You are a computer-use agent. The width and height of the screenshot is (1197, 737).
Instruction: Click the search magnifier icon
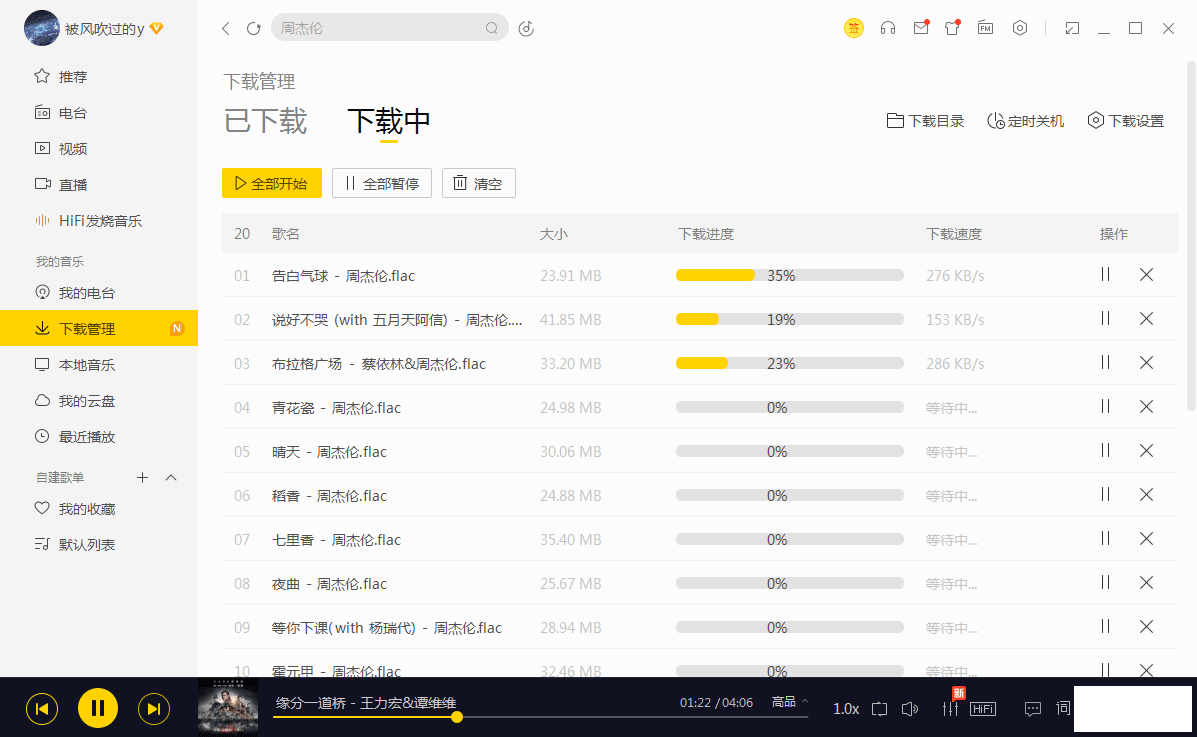point(492,28)
